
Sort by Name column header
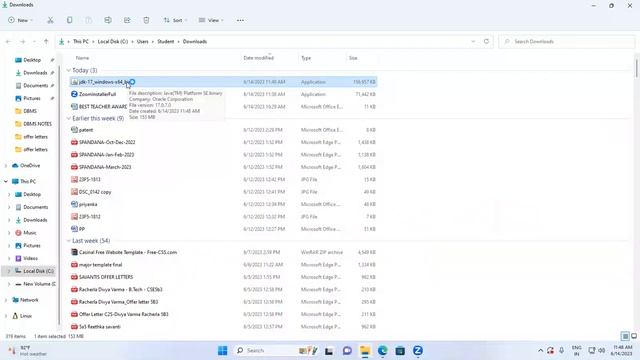pos(82,58)
